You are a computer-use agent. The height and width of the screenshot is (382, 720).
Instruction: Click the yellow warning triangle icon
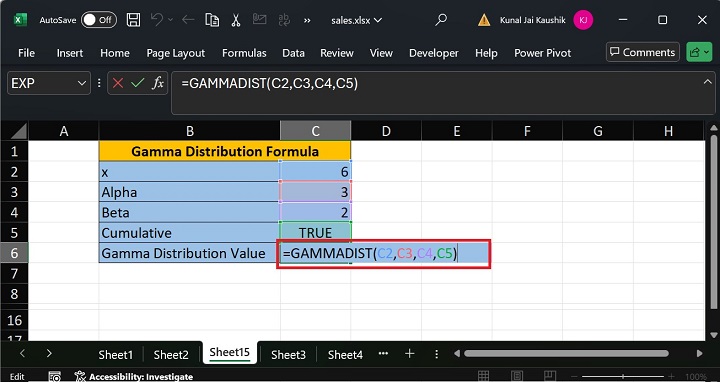[484, 20]
